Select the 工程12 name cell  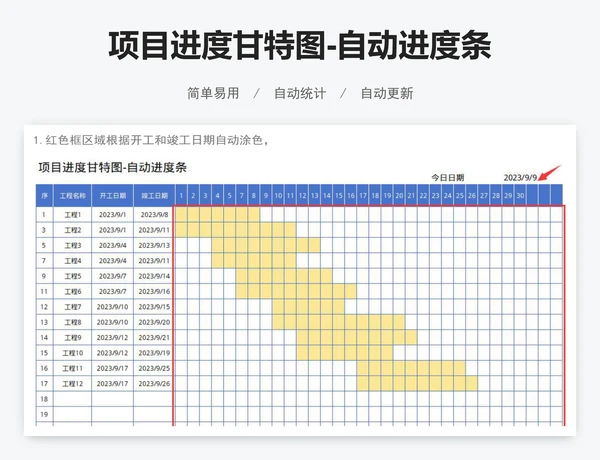(72, 383)
